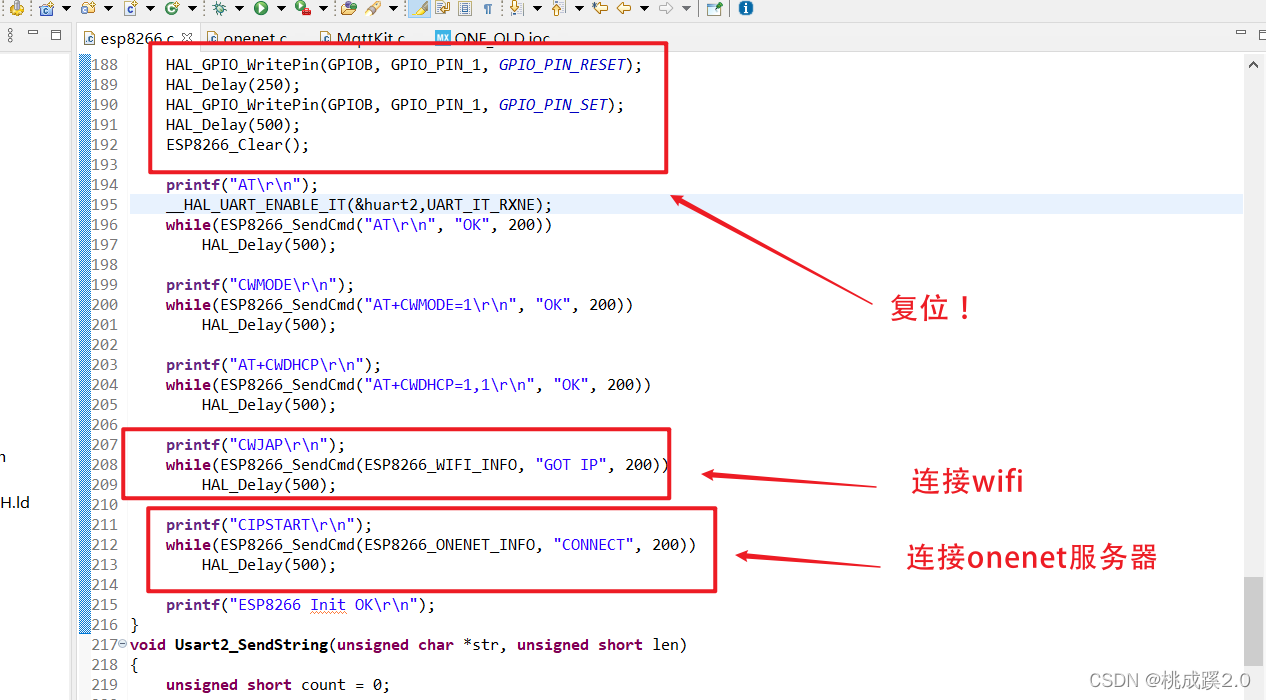
Task: Click the vertical scrollbar thumb of editor
Action: tap(1253, 621)
